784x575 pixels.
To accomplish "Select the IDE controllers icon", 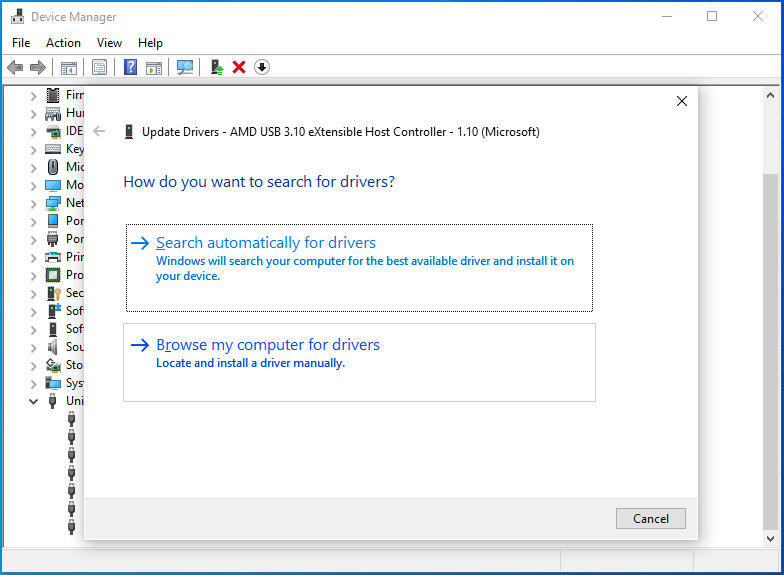I will pyautogui.click(x=53, y=132).
